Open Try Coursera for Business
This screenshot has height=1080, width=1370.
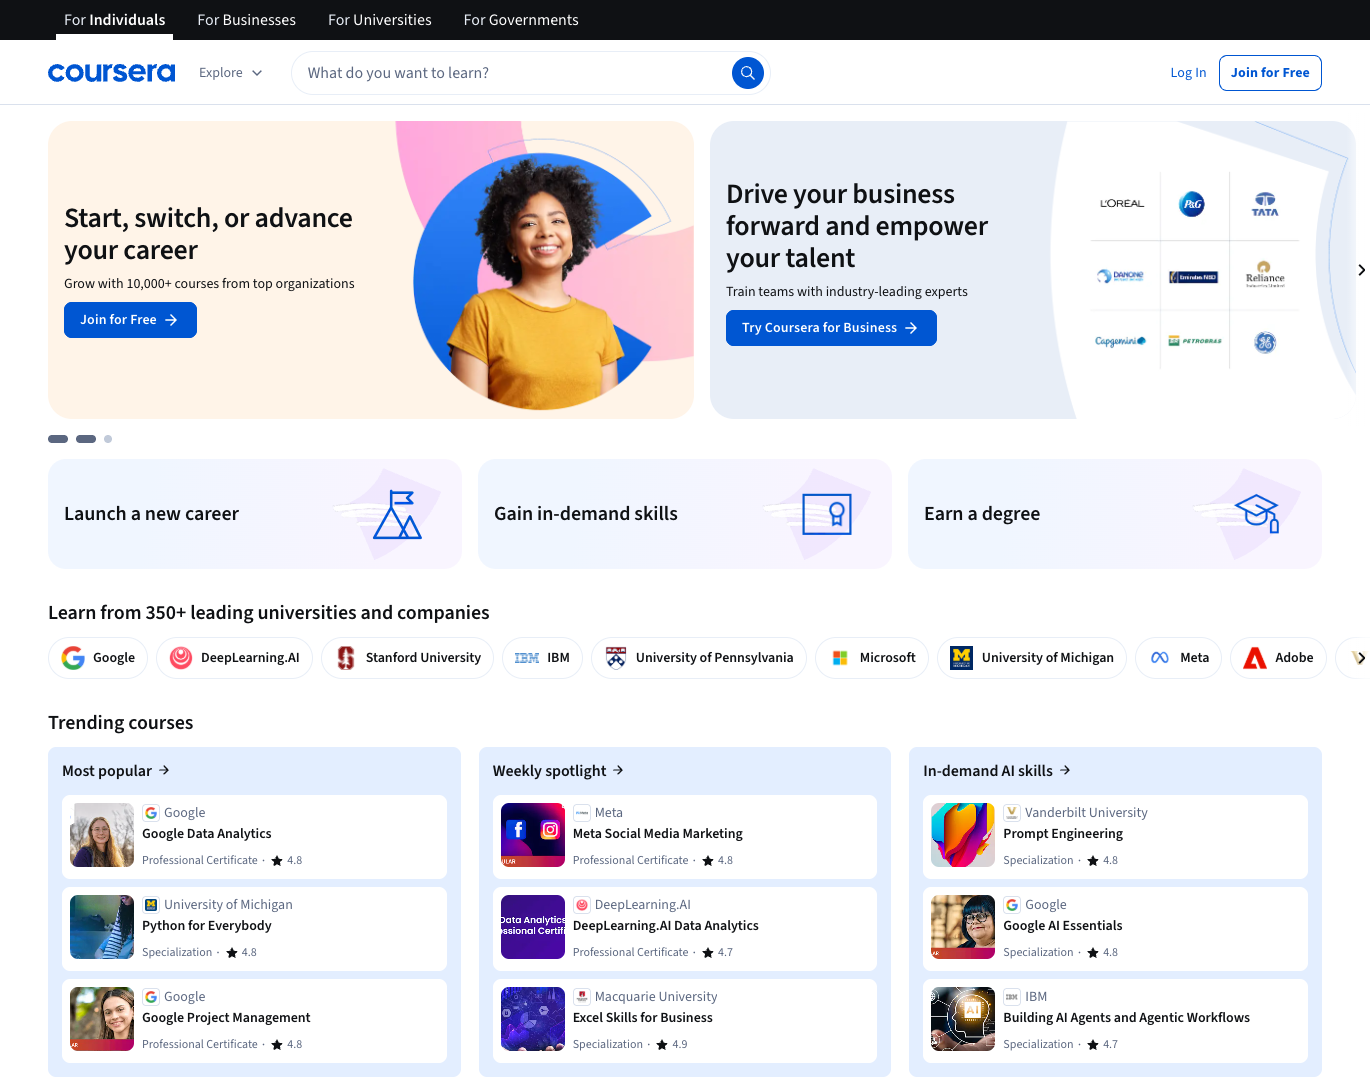[831, 327]
